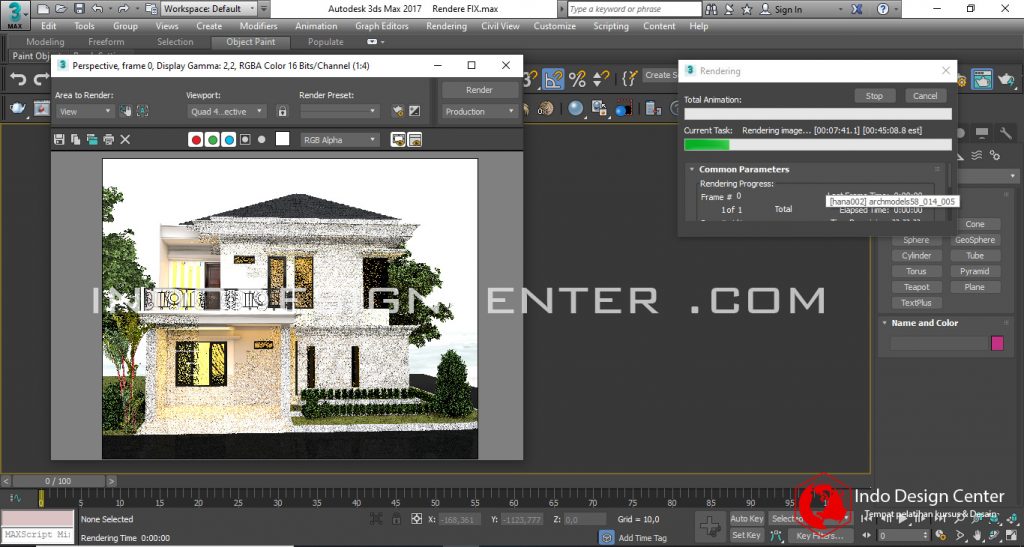
Task: Toggle the Red channel button
Action: tap(195, 140)
